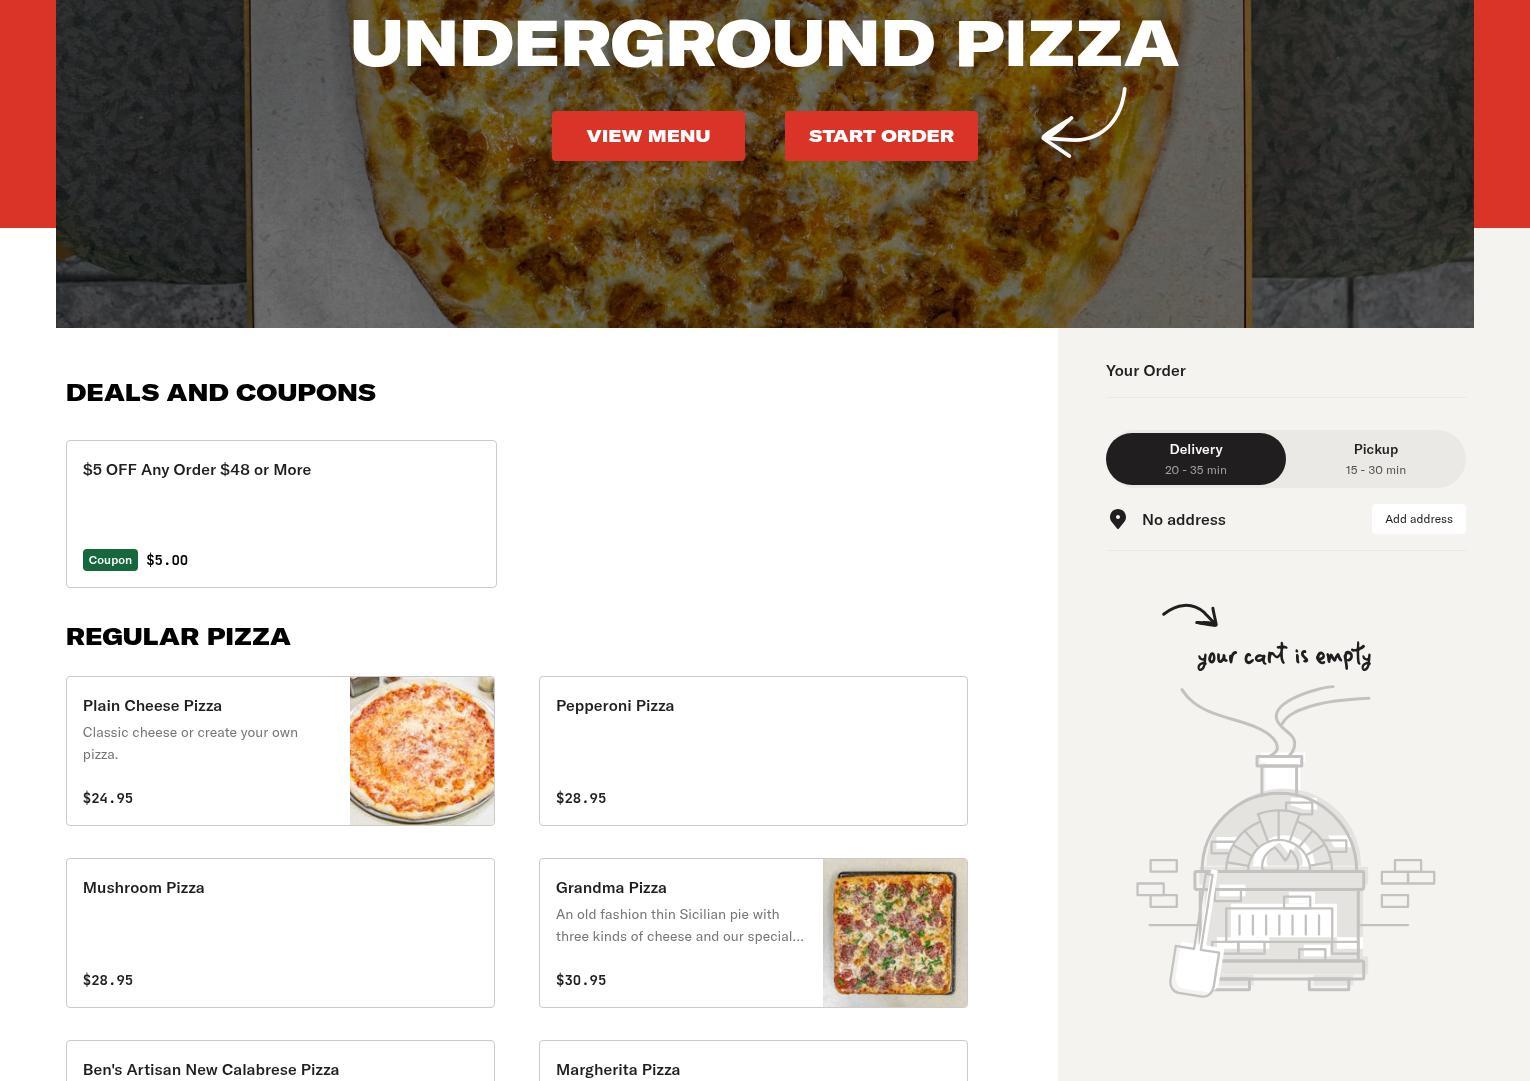Viewport: 1530px width, 1081px height.
Task: Open Ben's Artisan New Calabrese Pizza item
Action: [280, 1061]
